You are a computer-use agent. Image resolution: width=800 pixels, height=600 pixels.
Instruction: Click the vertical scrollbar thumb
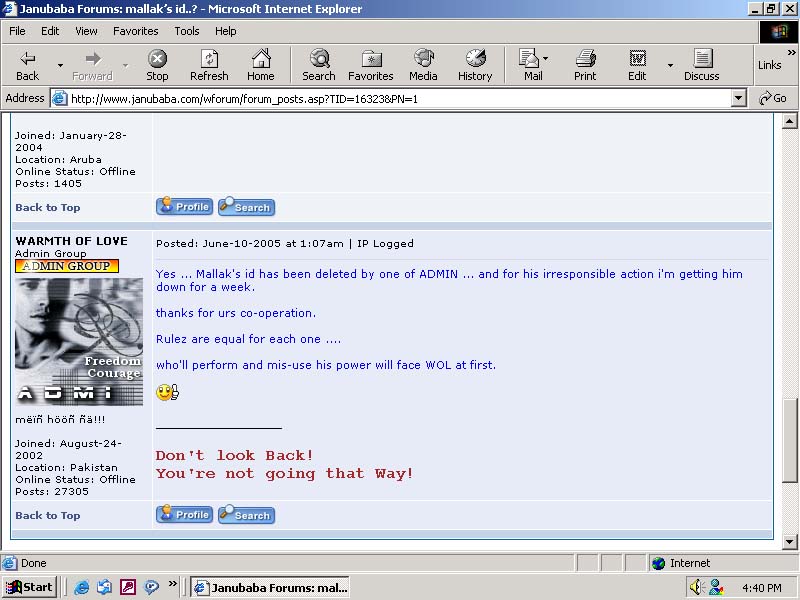[x=790, y=440]
